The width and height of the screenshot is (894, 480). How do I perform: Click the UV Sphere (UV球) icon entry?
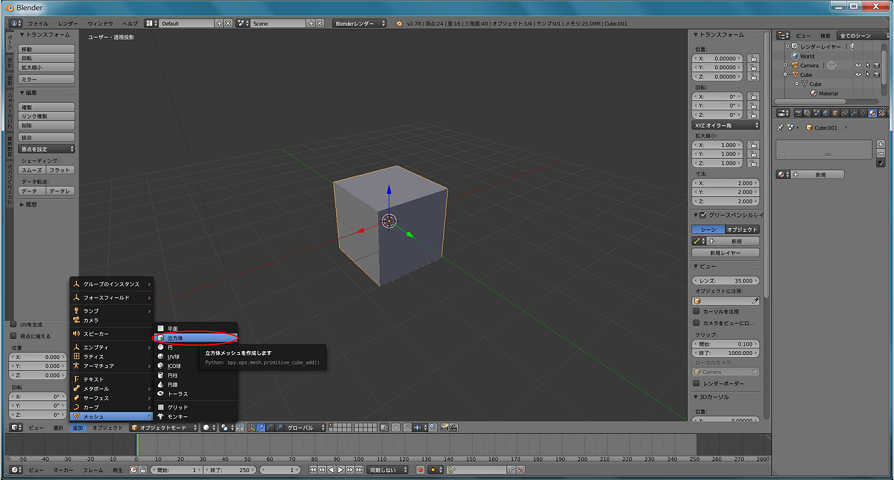(x=160, y=357)
